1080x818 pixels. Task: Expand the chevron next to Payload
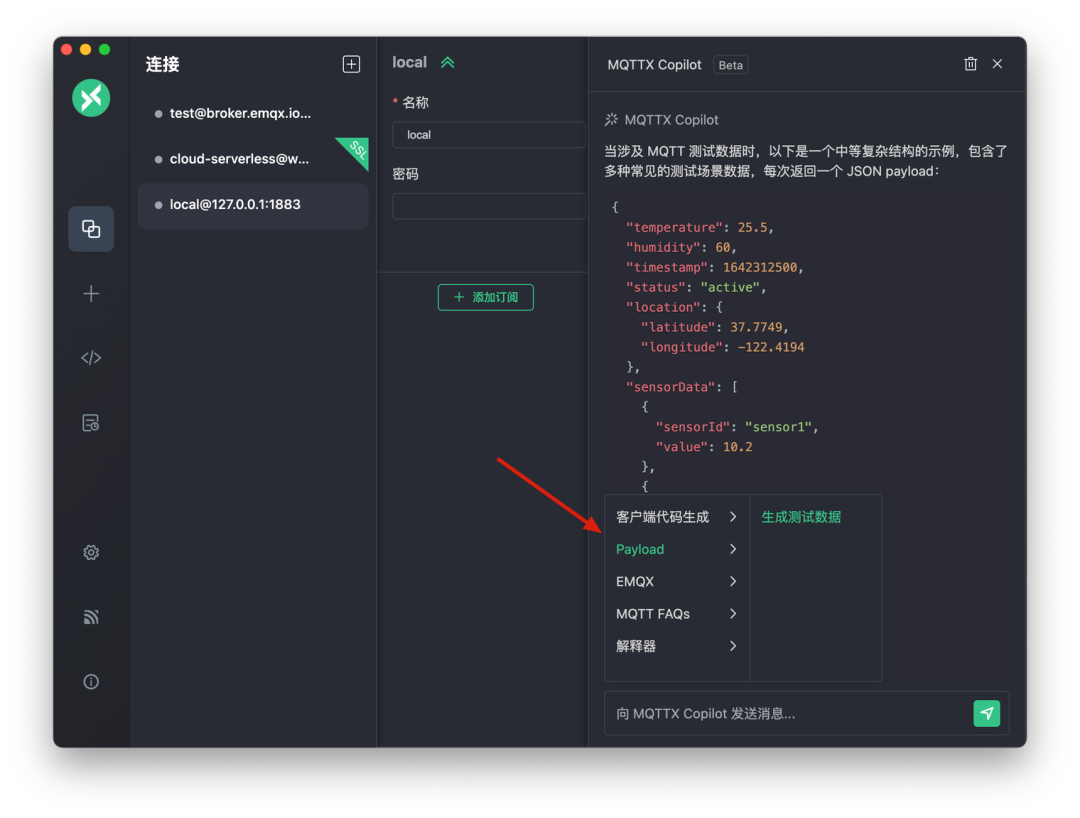pos(733,549)
